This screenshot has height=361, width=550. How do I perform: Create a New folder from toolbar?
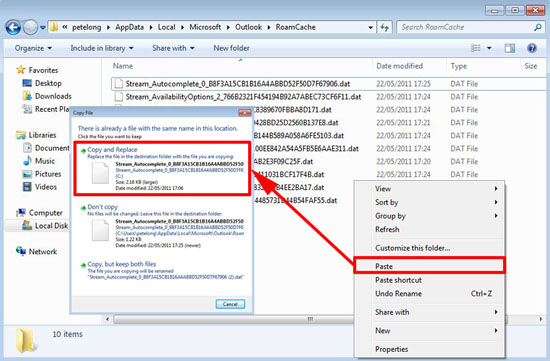(x=232, y=48)
